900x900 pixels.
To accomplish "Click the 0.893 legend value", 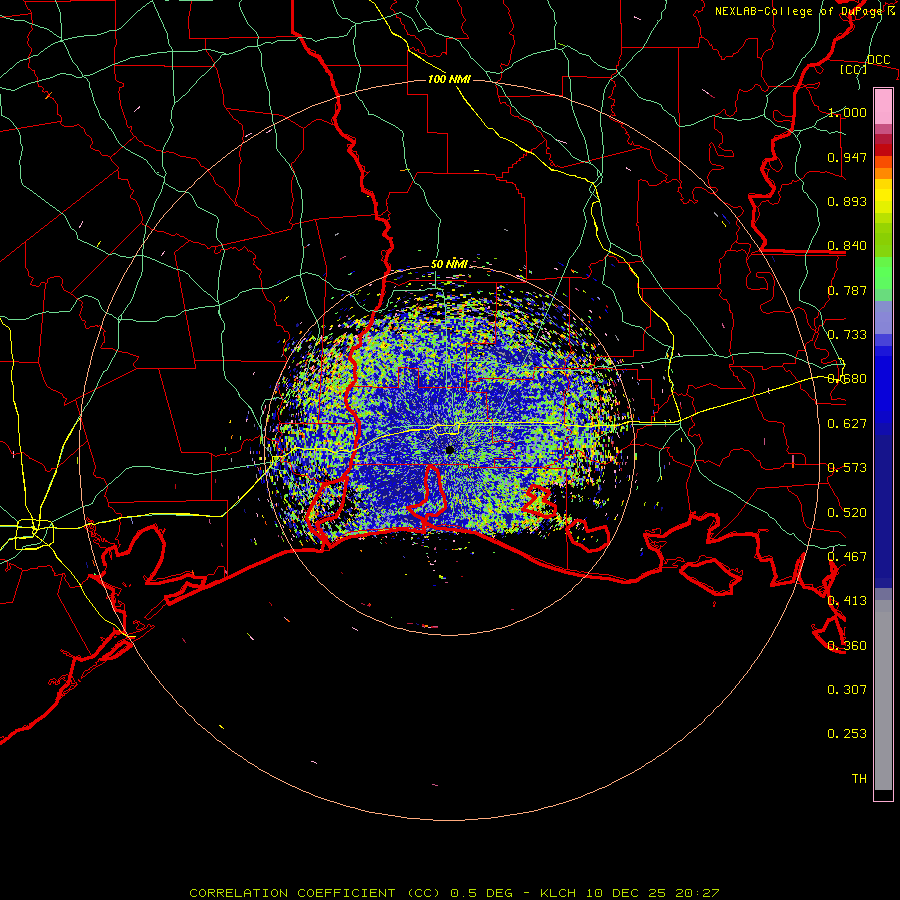I will [x=847, y=201].
